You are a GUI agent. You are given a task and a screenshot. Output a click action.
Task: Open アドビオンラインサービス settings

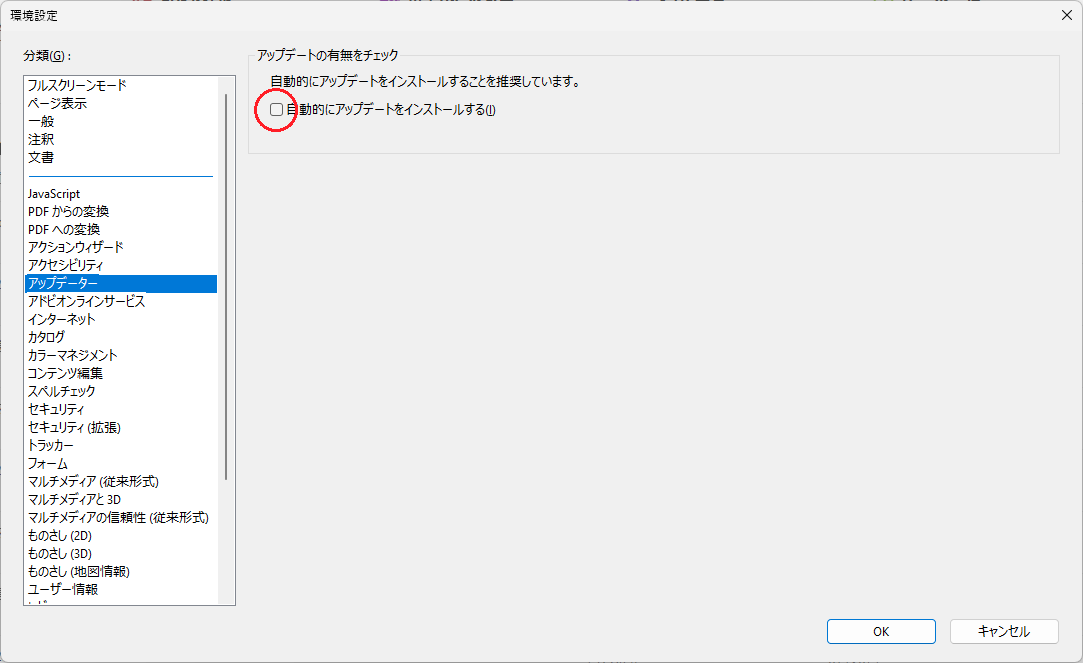[x=121, y=301]
